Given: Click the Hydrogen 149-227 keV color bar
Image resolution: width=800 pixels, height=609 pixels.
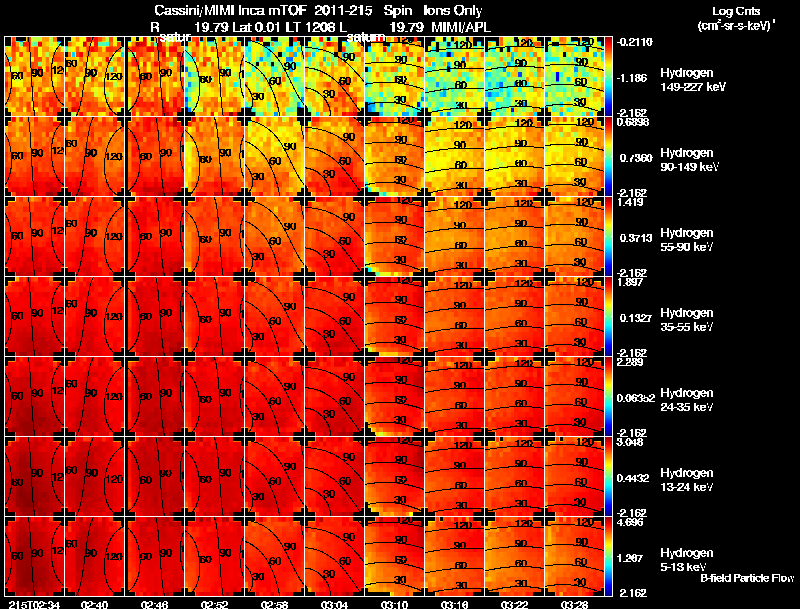Looking at the screenshot, I should coord(608,76).
